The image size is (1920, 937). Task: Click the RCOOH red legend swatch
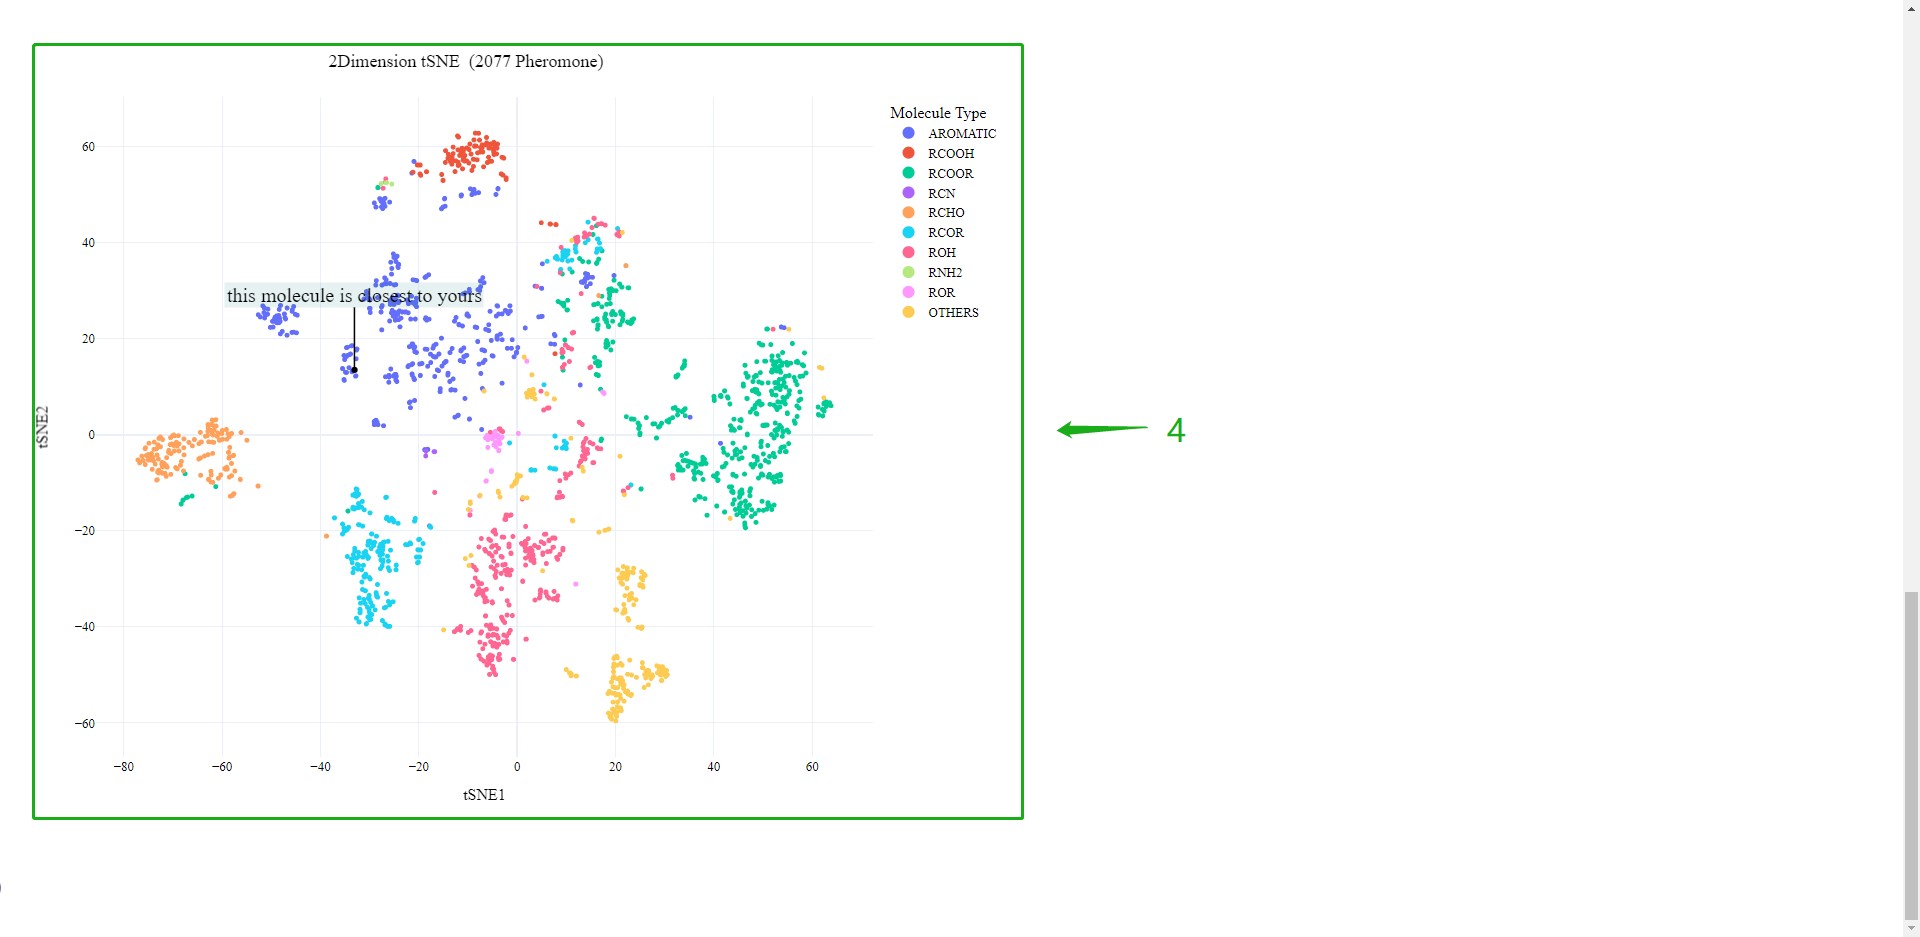point(908,153)
